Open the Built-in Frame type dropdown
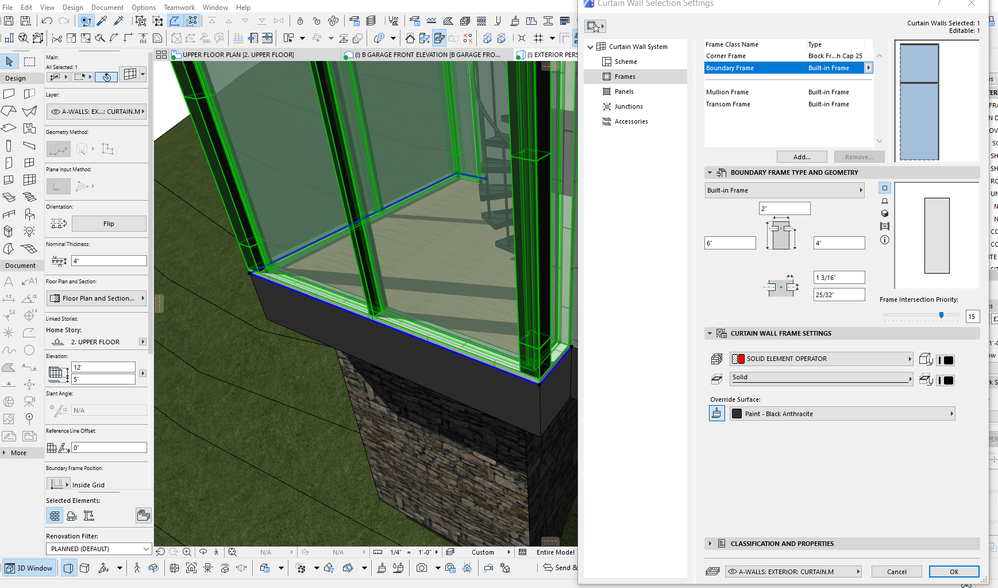Viewport: 998px width, 588px height. pos(784,190)
